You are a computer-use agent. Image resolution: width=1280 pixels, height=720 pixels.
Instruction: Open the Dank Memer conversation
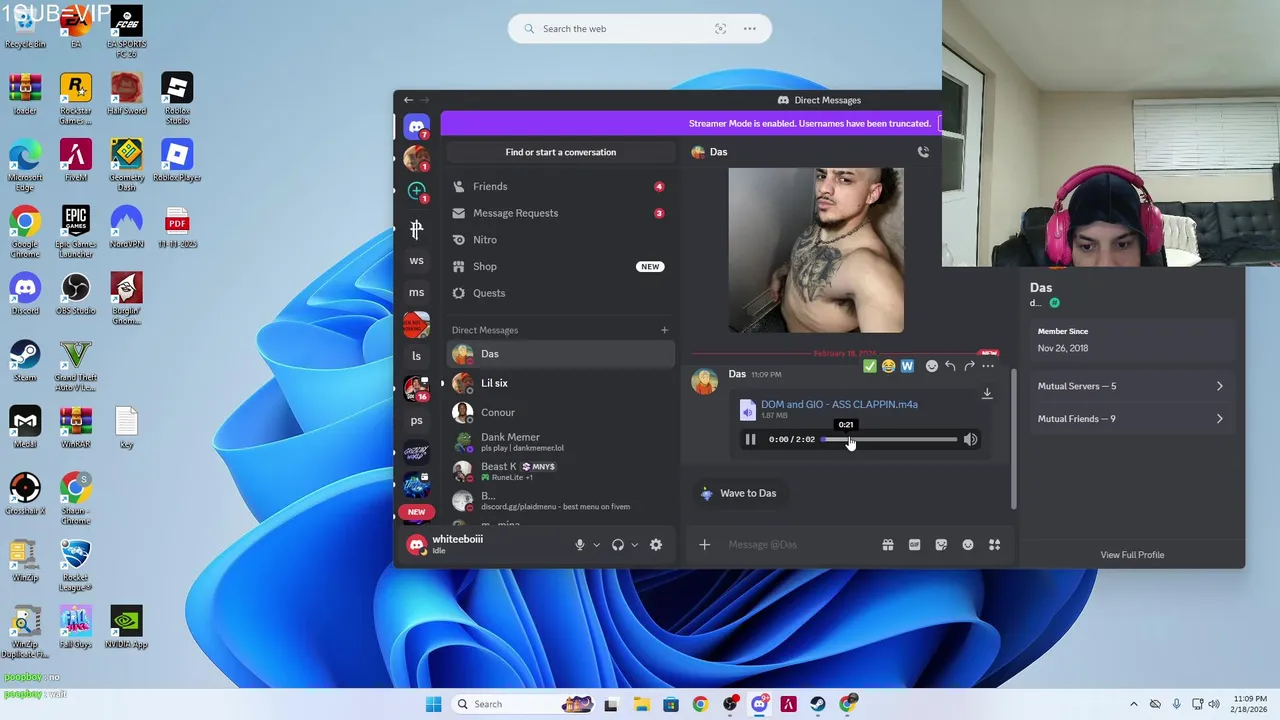click(x=561, y=442)
